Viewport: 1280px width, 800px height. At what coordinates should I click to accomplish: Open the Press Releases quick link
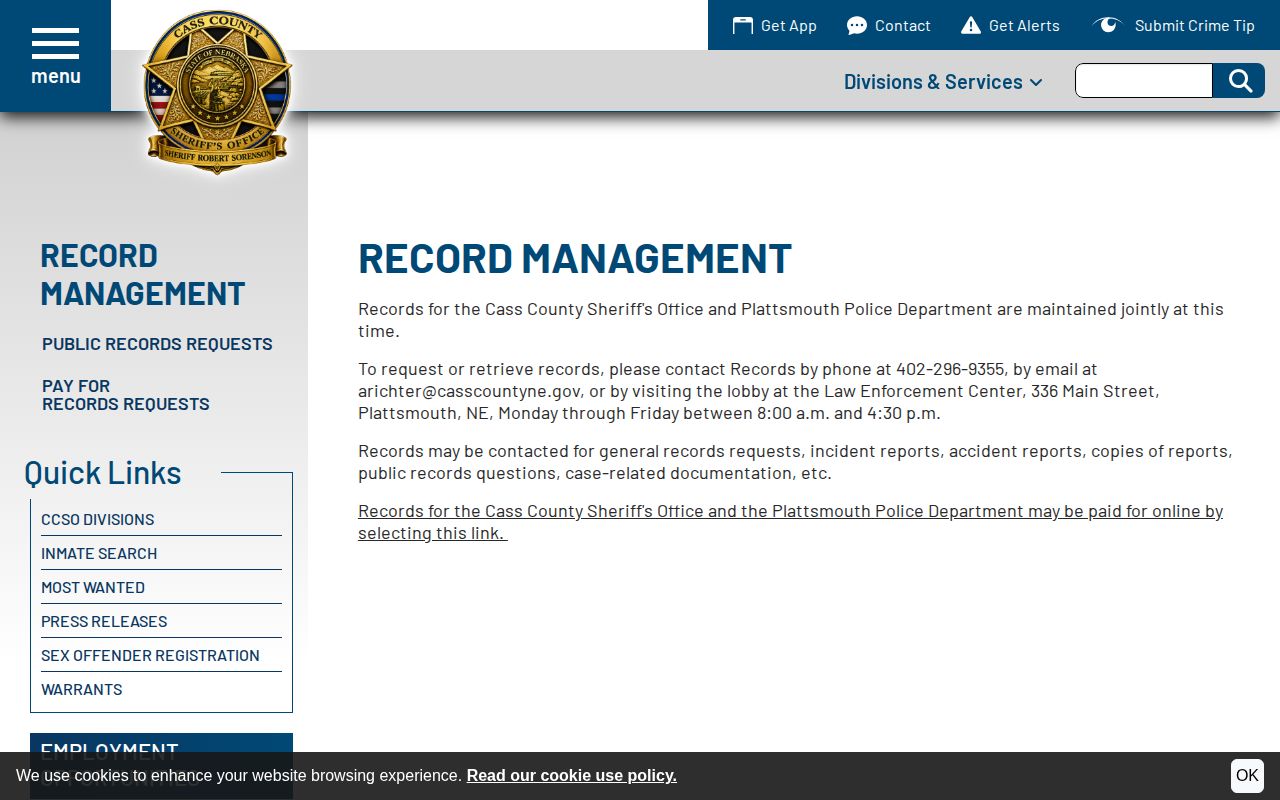104,622
